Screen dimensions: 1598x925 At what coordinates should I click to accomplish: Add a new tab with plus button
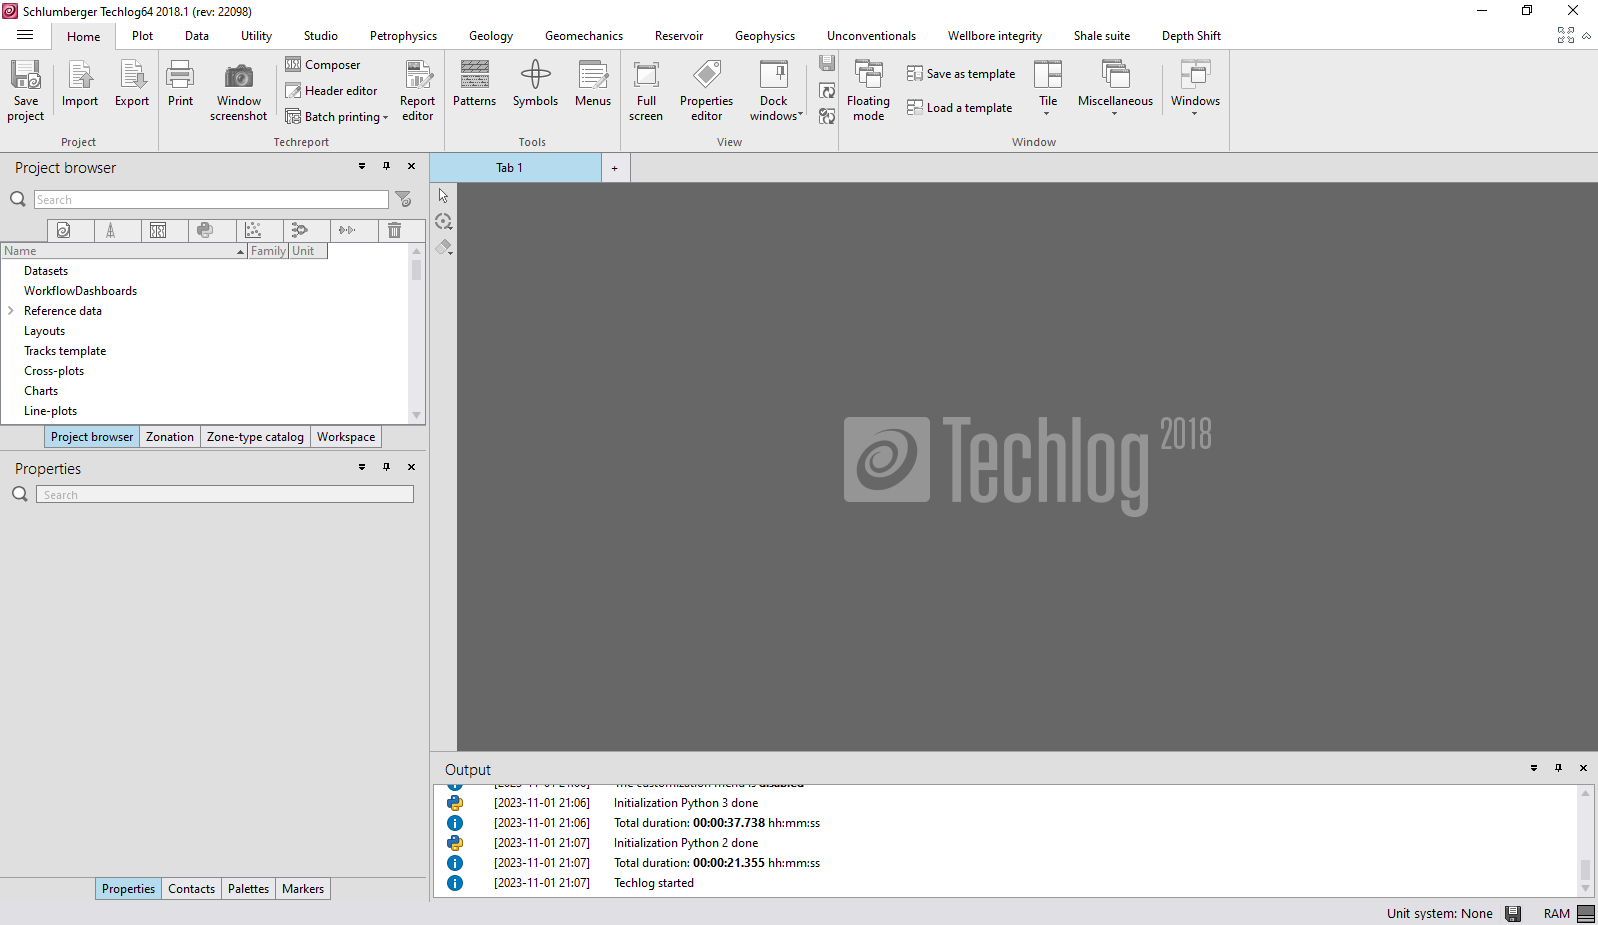615,168
